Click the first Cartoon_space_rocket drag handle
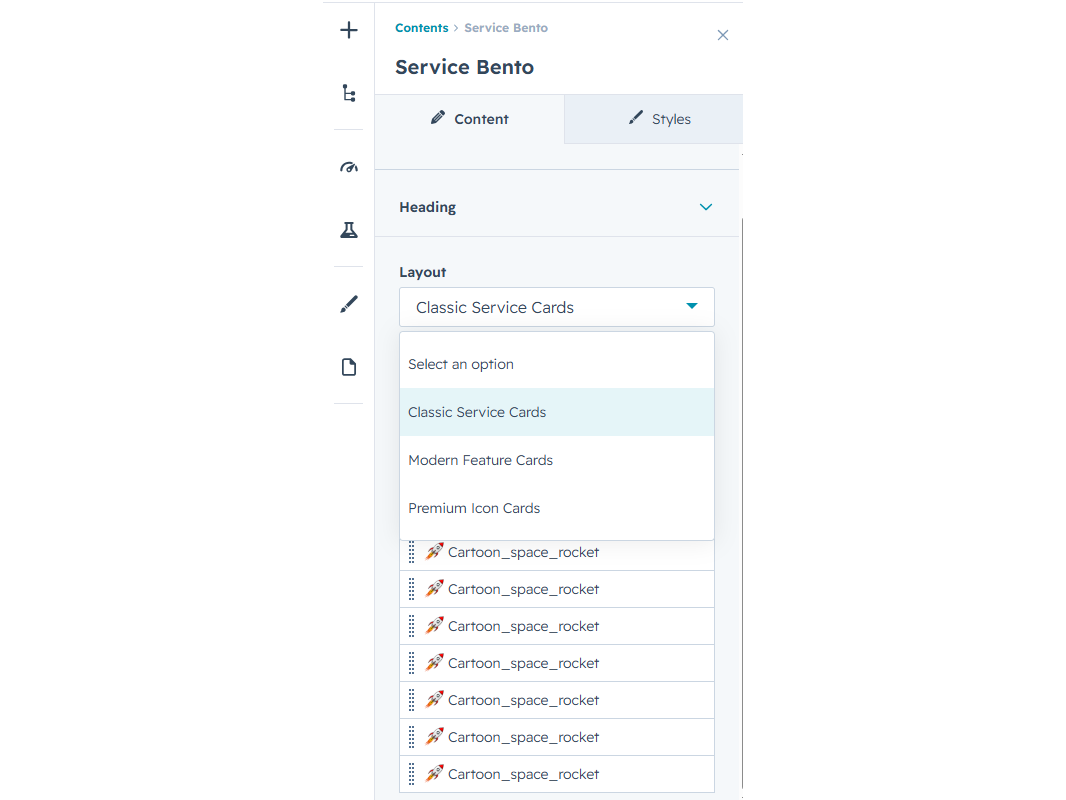 (411, 552)
